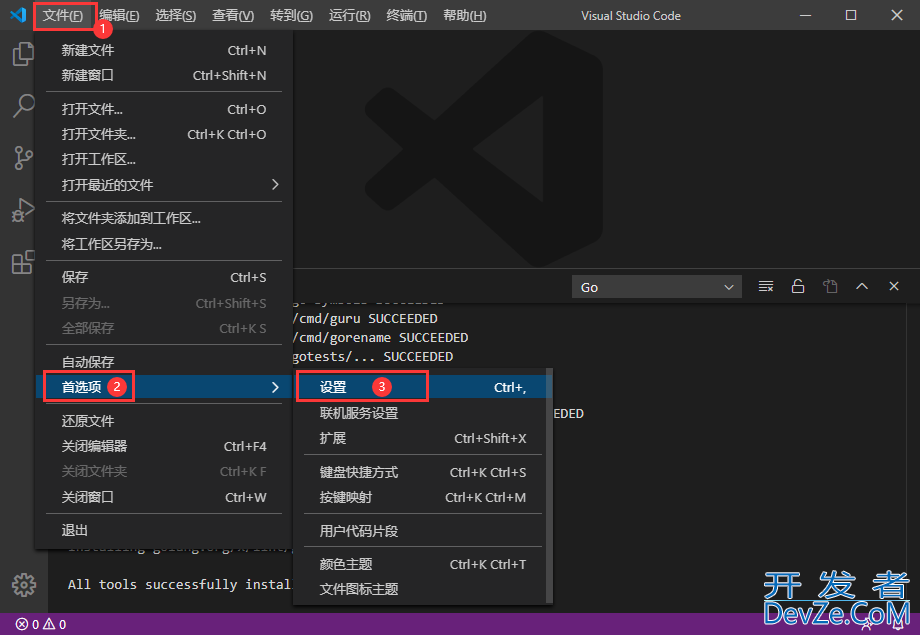Toggle 自动保存 option
This screenshot has width=920, height=635.
164,362
